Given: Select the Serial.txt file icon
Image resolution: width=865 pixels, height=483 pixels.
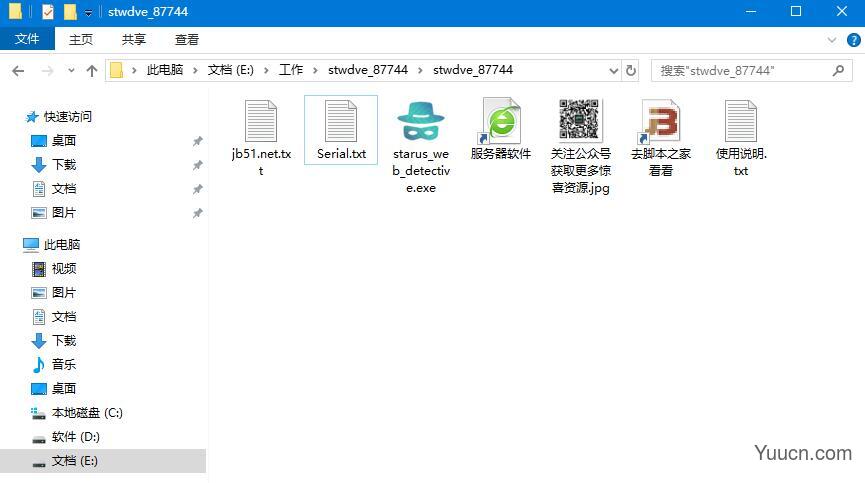Looking at the screenshot, I should (x=341, y=121).
